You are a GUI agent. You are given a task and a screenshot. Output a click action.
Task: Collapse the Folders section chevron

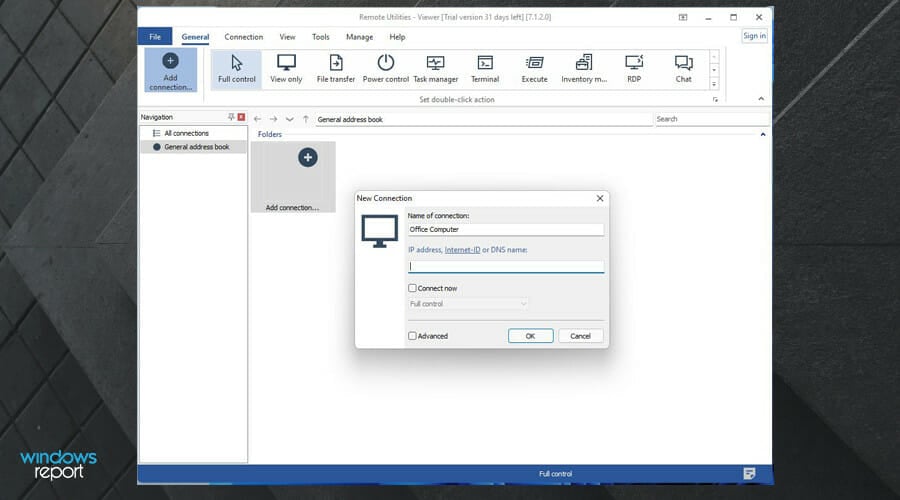pos(763,134)
